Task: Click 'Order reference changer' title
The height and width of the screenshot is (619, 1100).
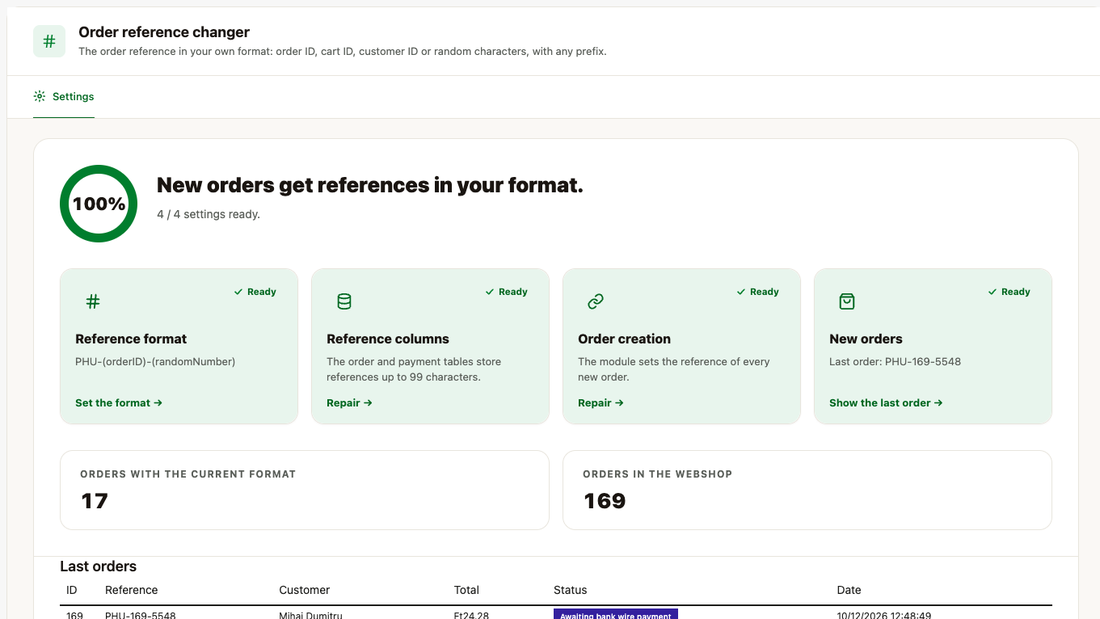Action: click(x=164, y=32)
